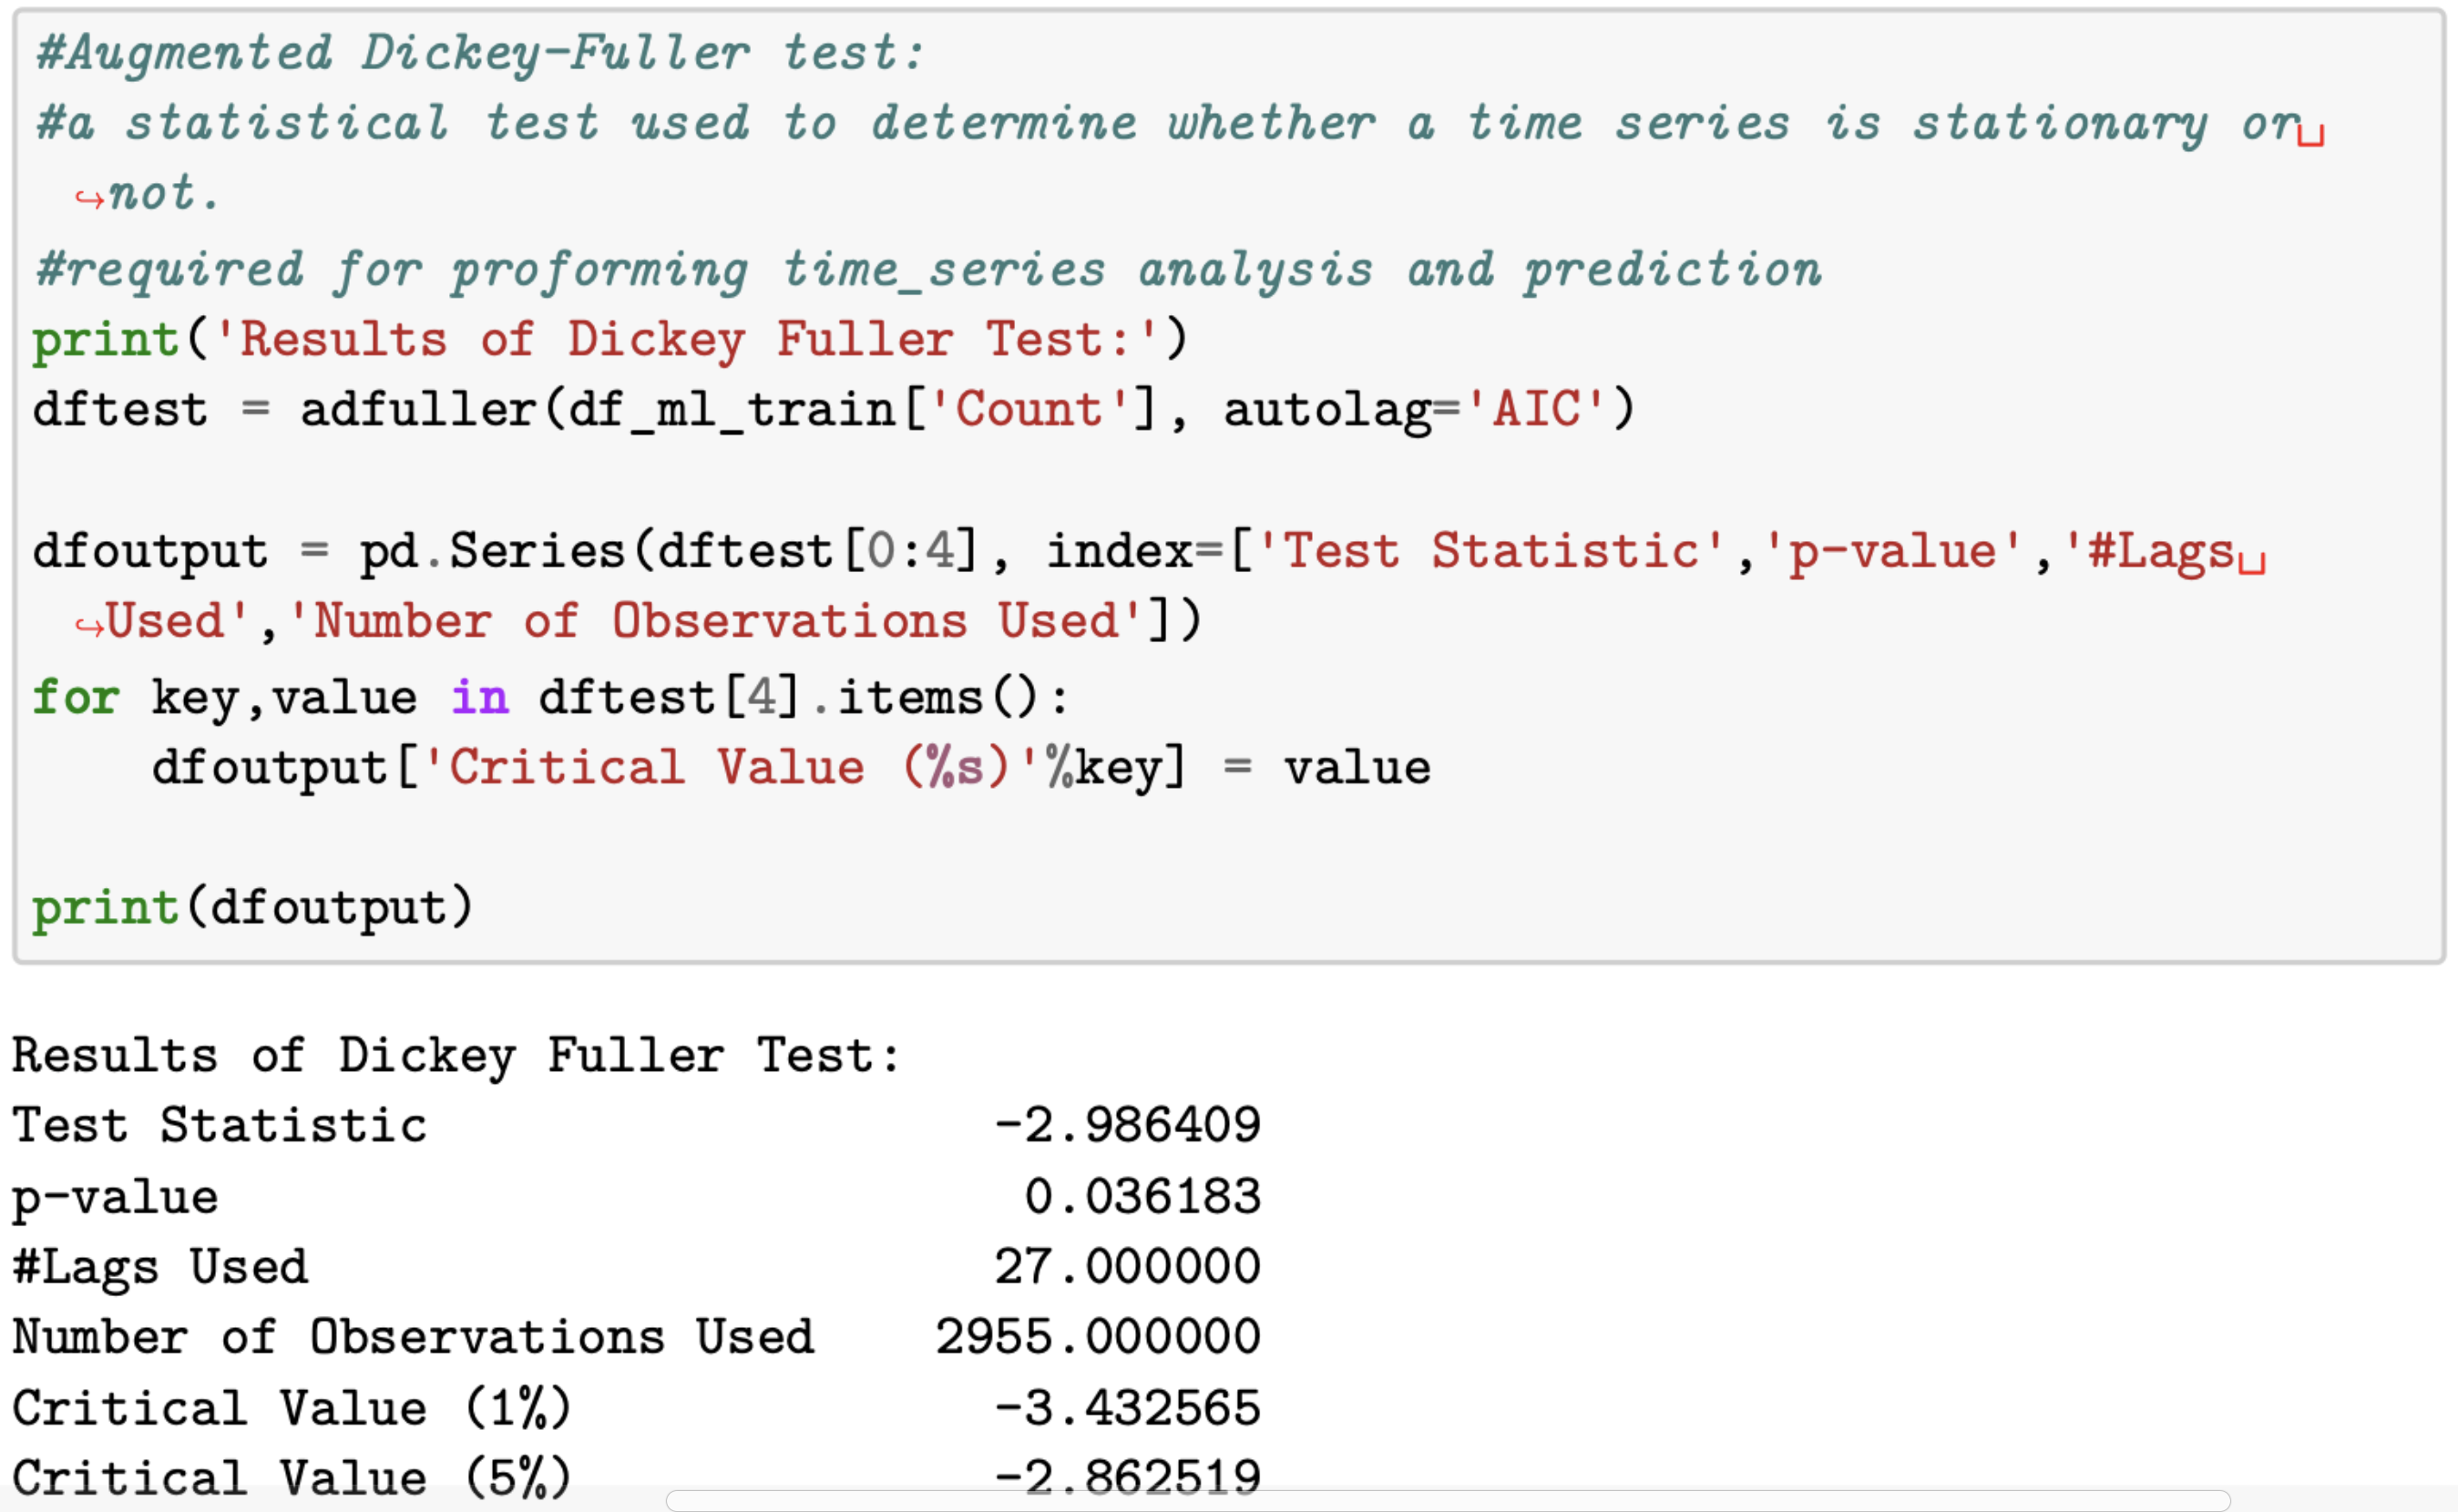The height and width of the screenshot is (1512, 2458).
Task: Click the 1% critical value -3.432565
Action: point(1127,1409)
